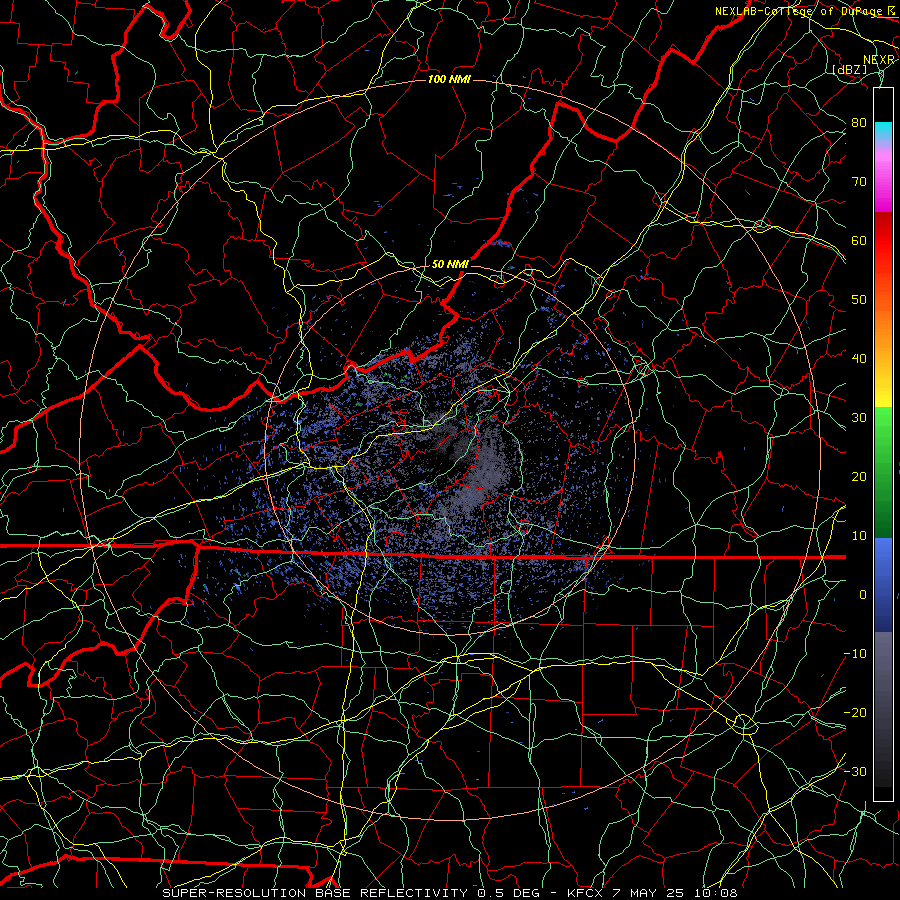Click the 20 value on dBZ scale
The image size is (900, 900).
tap(859, 476)
